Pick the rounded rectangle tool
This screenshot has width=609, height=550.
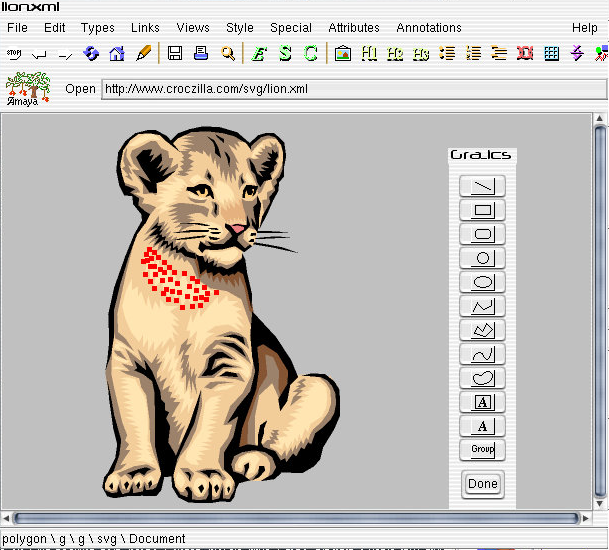[x=482, y=234]
